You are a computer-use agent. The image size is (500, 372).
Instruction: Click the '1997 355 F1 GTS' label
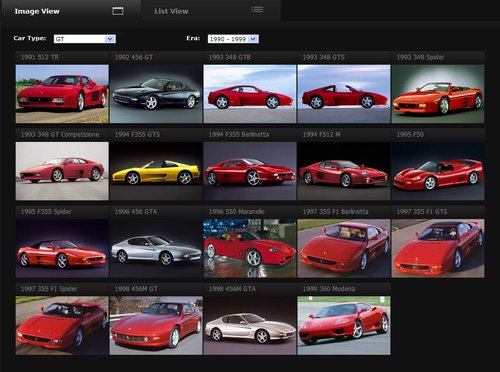pyautogui.click(x=422, y=212)
